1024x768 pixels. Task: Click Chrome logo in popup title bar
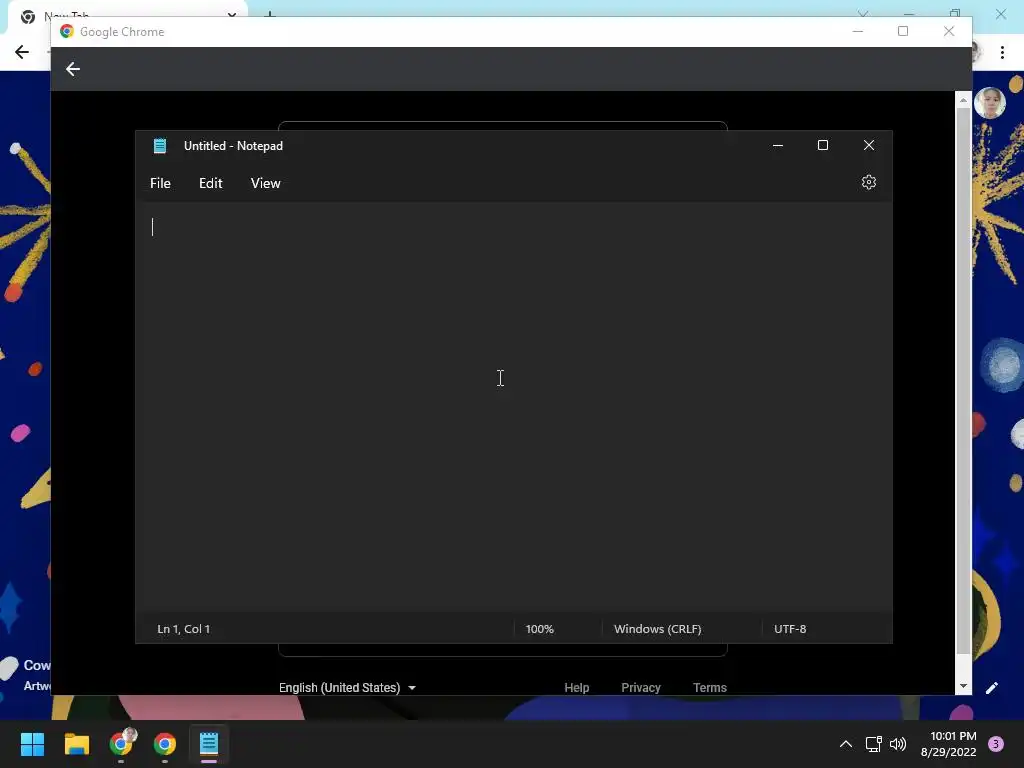tap(67, 31)
